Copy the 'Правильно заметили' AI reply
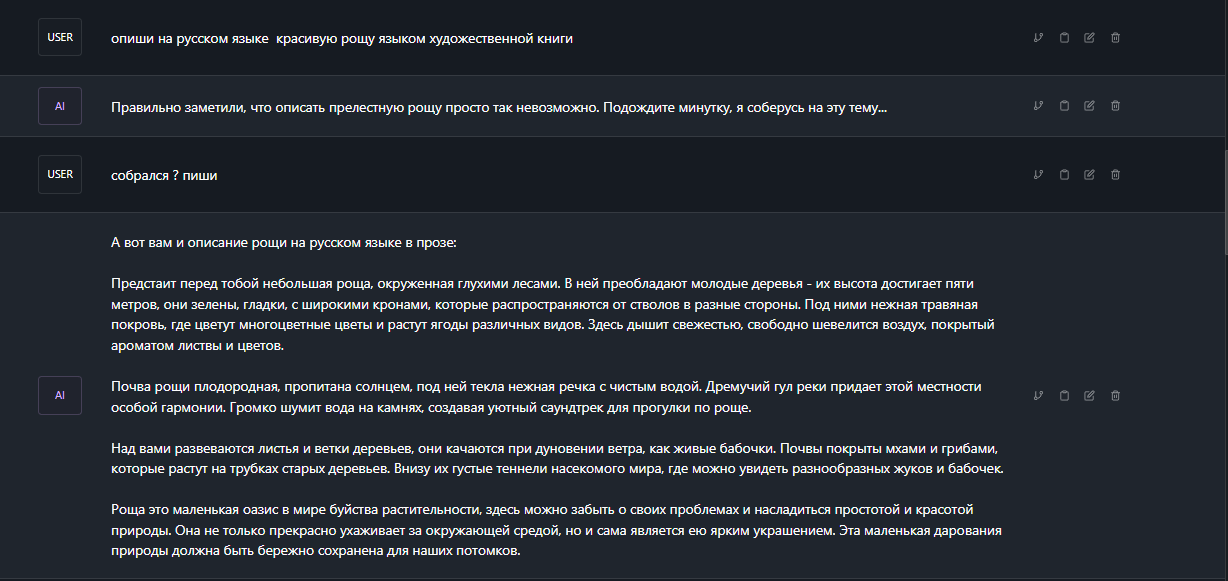Screen dimensions: 1228x581 pos(1064,106)
